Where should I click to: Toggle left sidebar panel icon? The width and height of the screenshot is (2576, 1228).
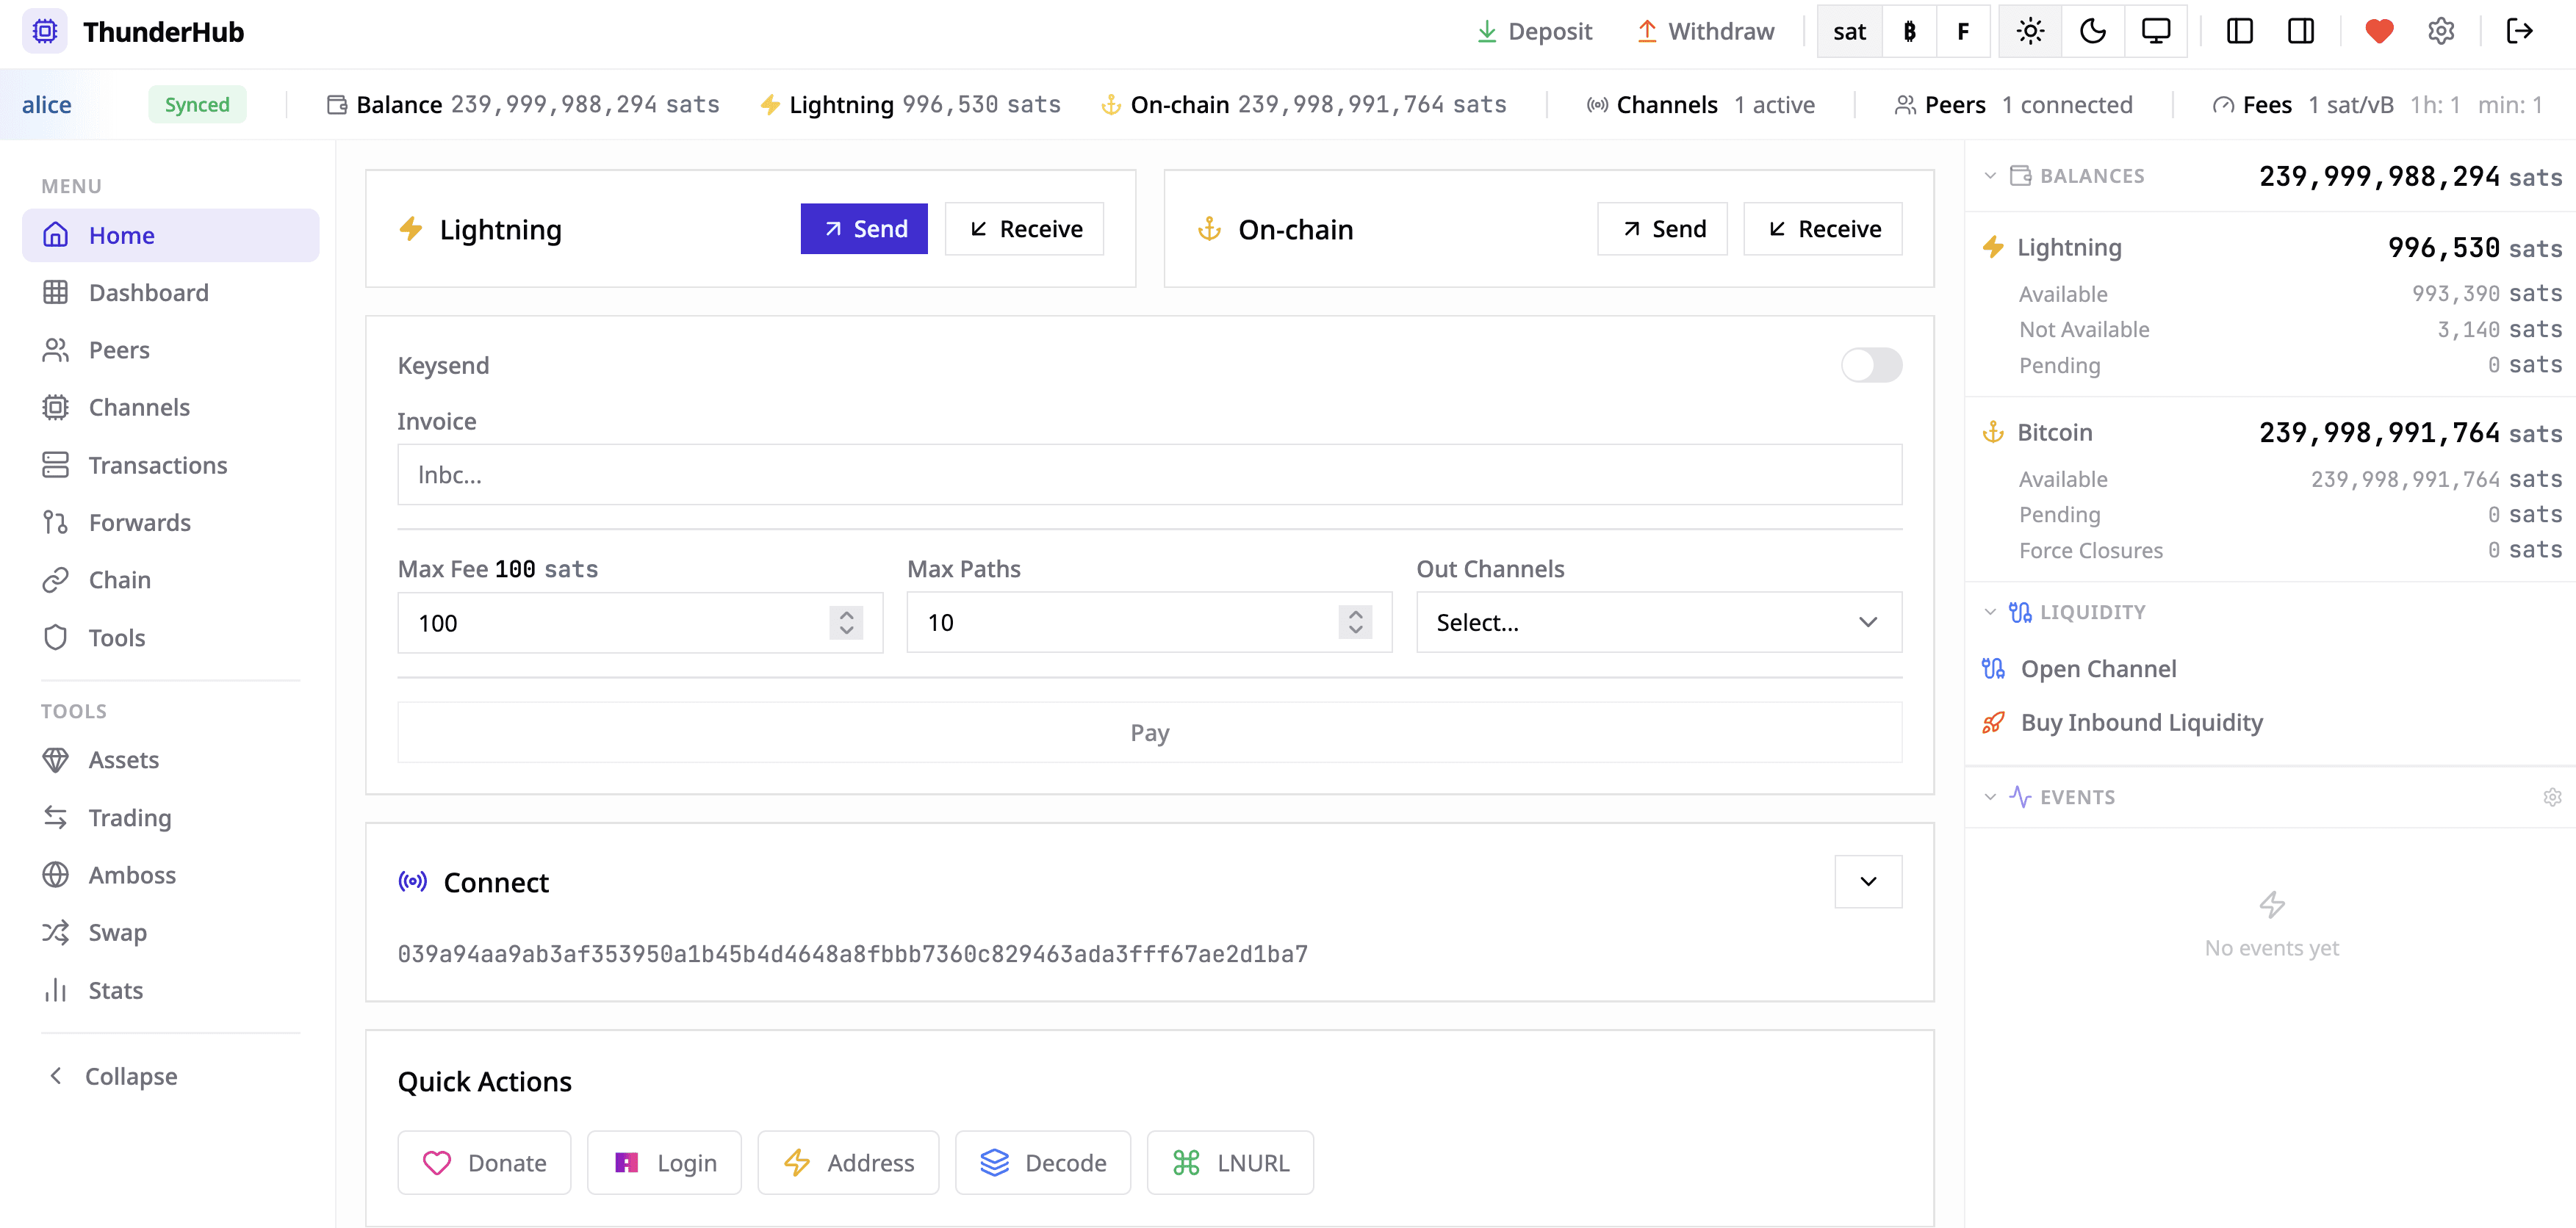[2239, 31]
